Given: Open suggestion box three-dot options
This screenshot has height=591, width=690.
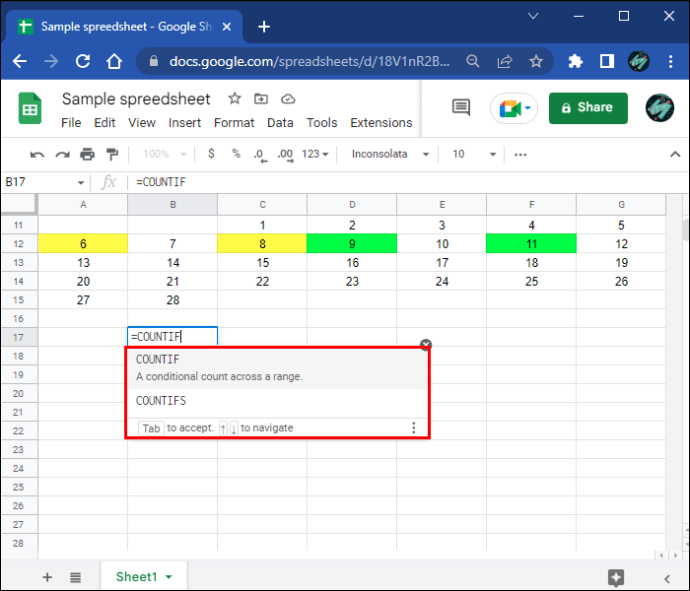Looking at the screenshot, I should click(414, 428).
